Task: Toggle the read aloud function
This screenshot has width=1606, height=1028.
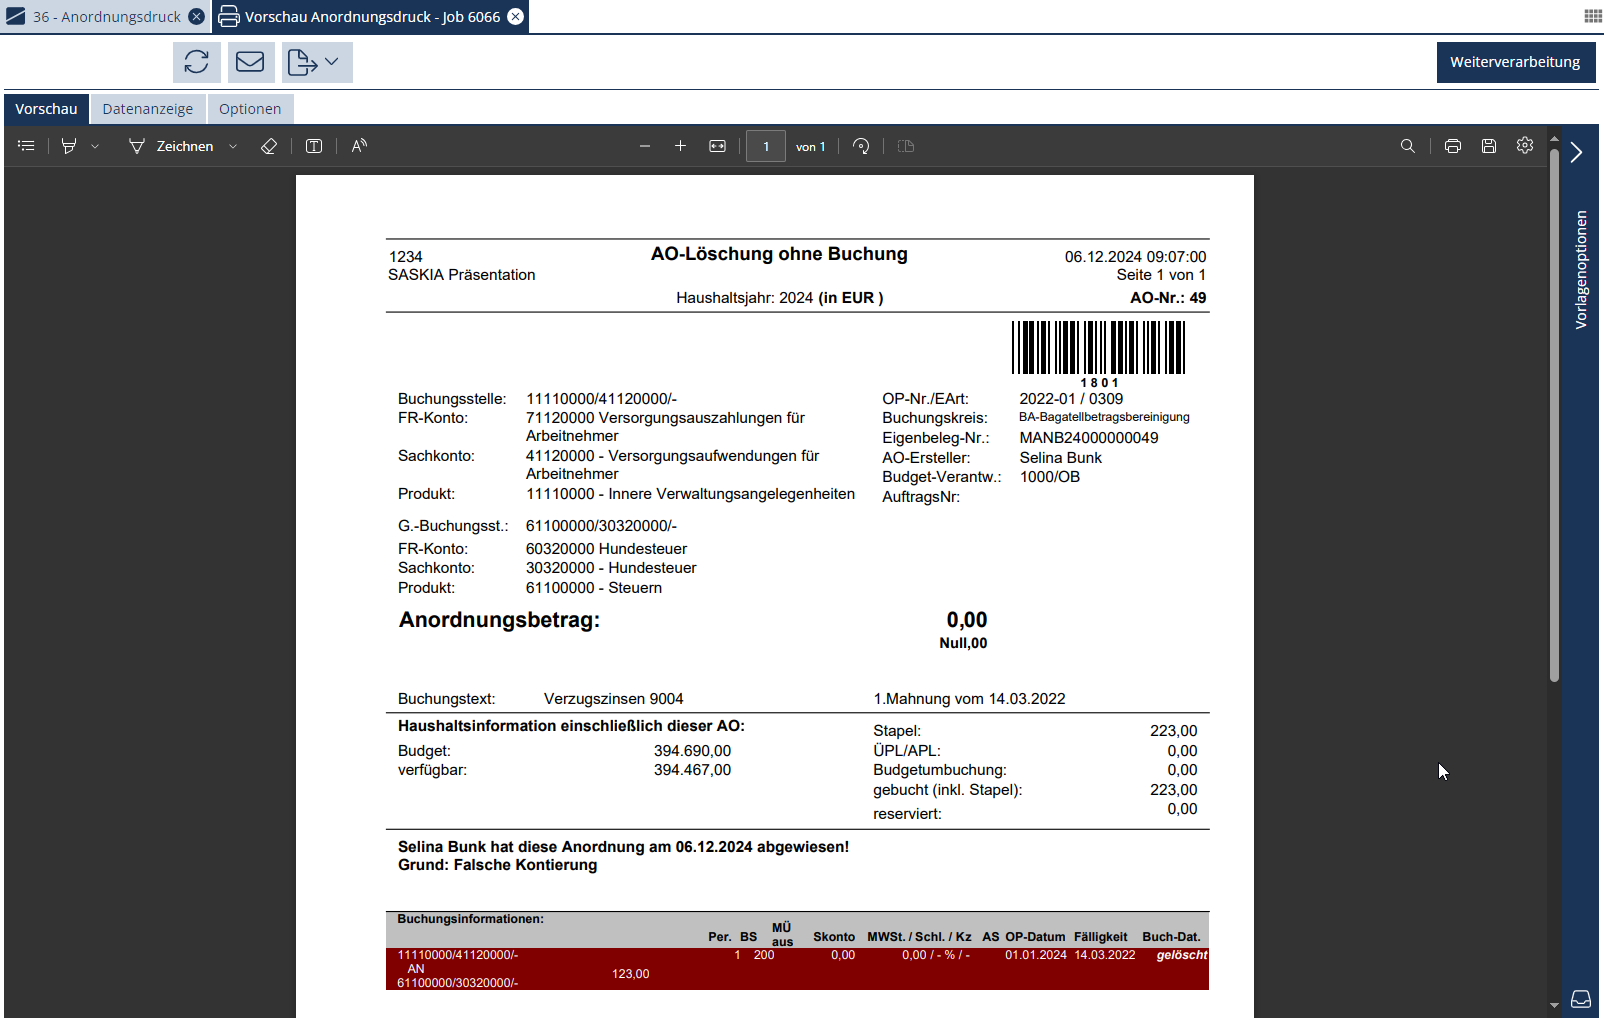Action: 359,146
